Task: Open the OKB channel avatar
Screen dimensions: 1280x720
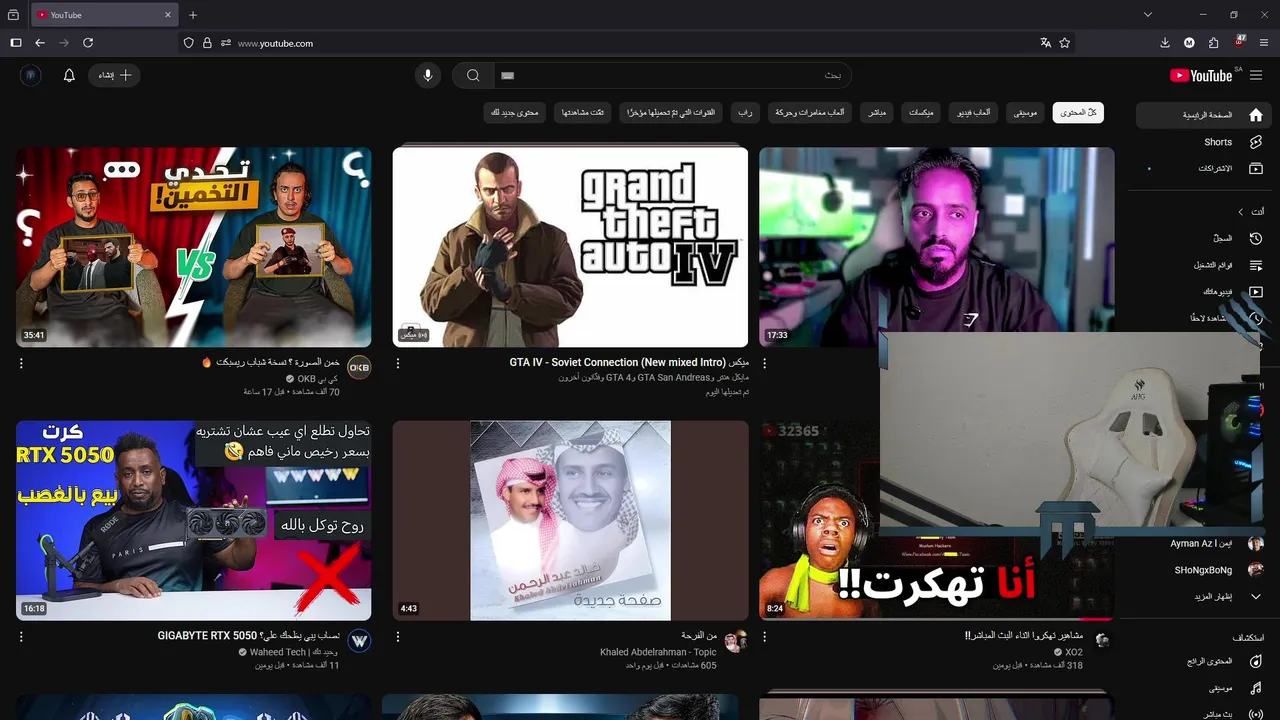Action: (x=359, y=367)
